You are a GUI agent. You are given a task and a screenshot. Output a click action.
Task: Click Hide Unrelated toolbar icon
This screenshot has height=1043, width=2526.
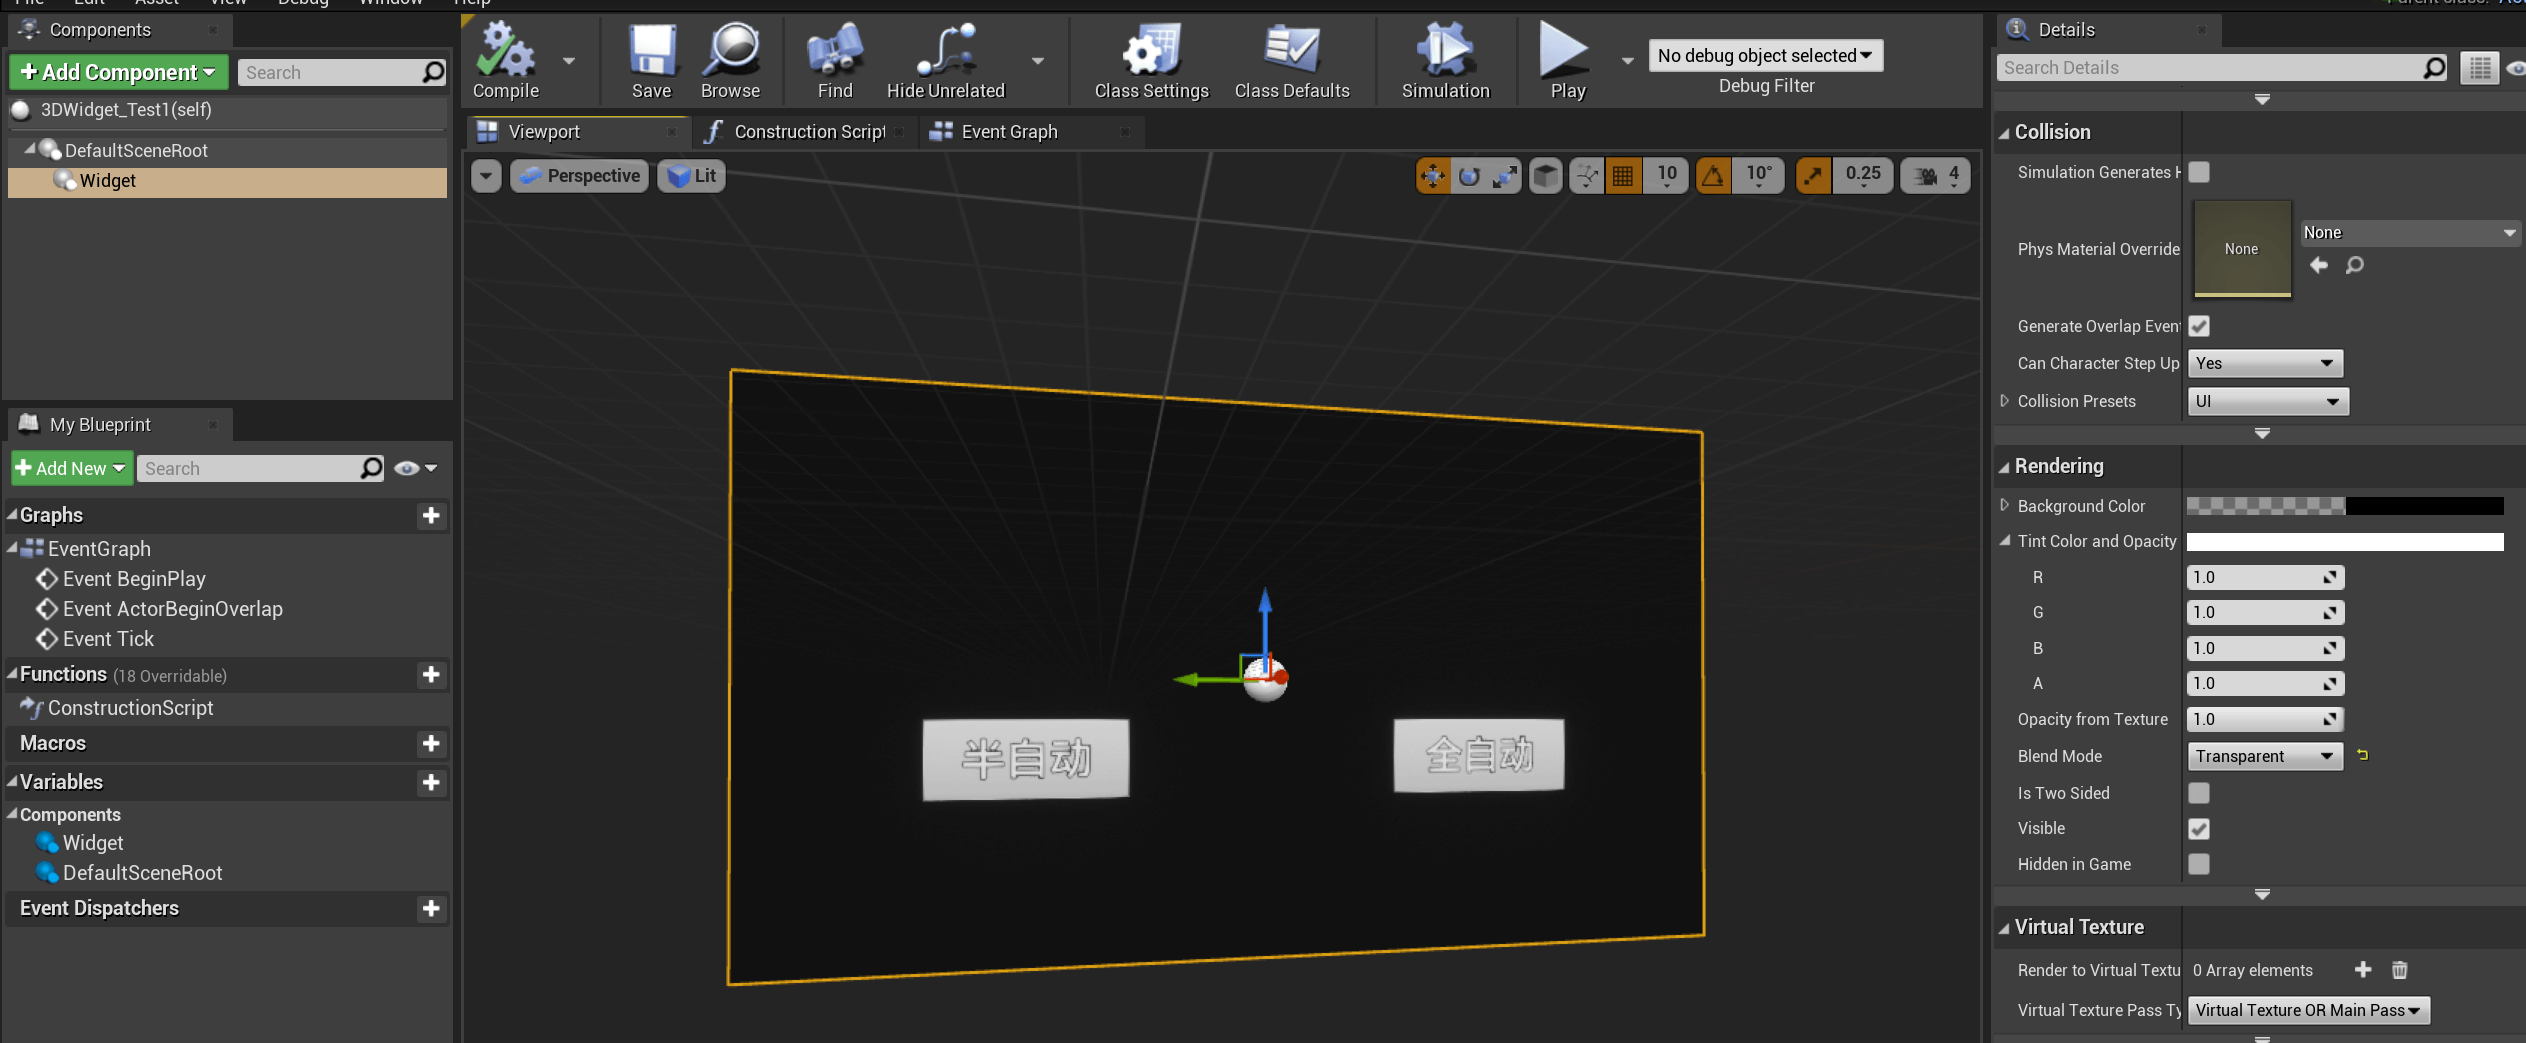(945, 62)
